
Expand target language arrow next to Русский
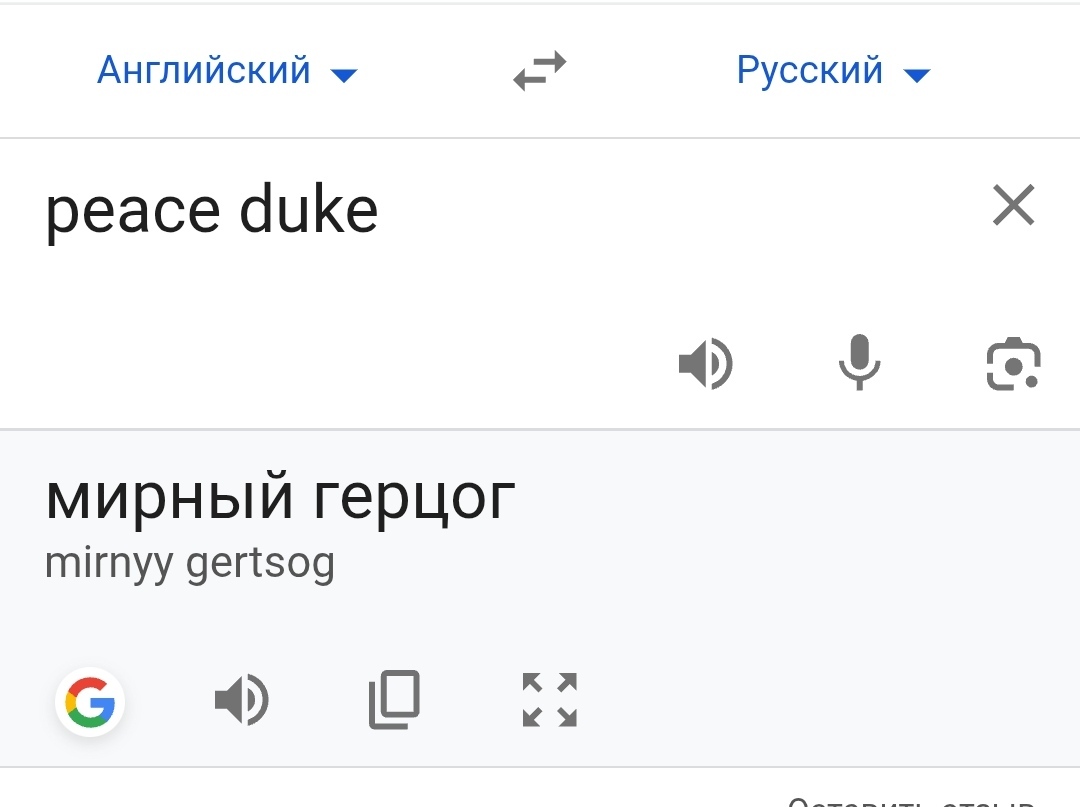tap(917, 74)
